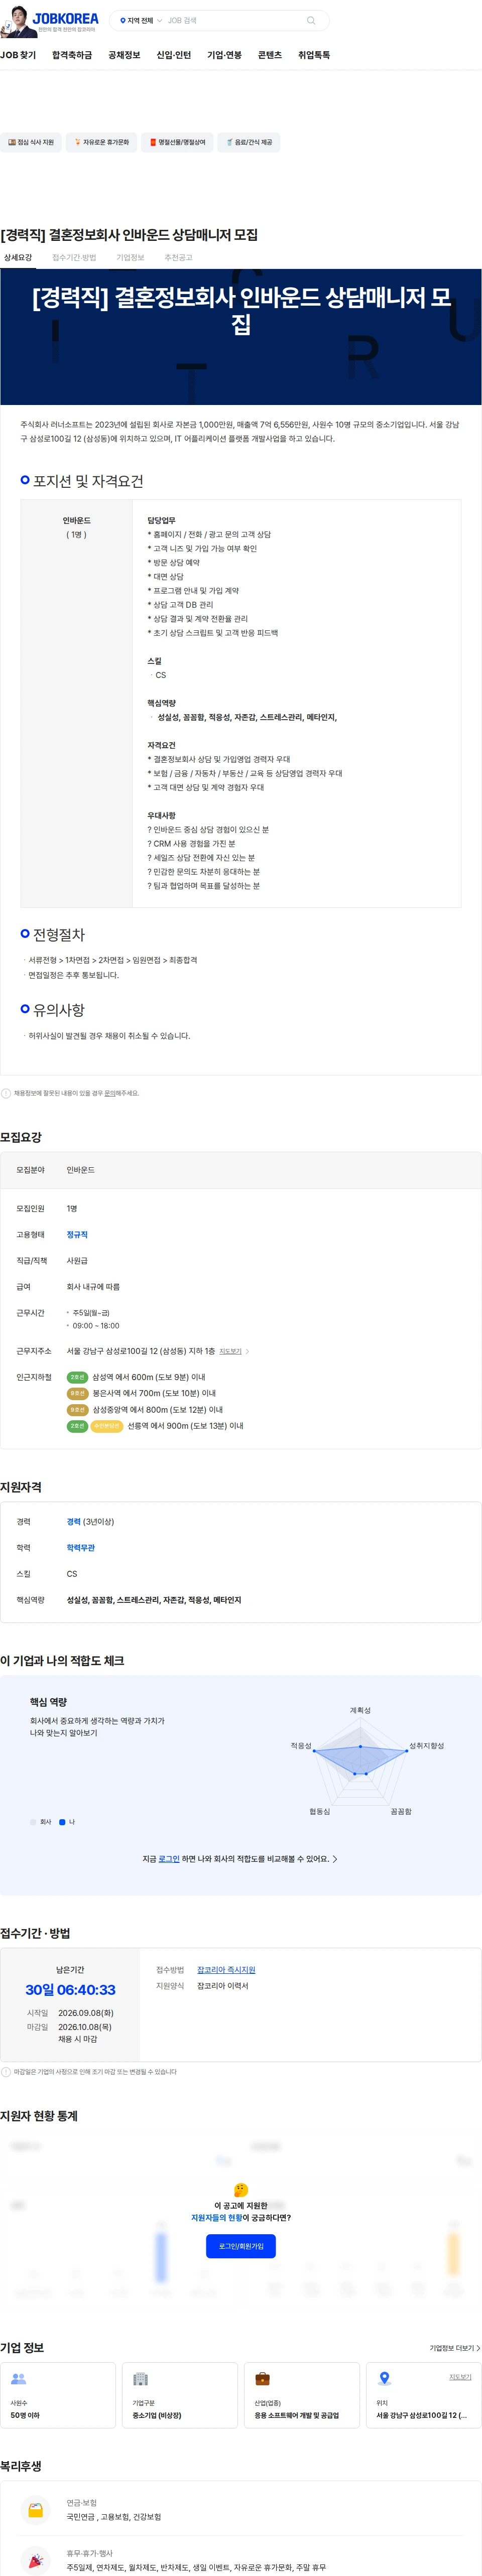The height and width of the screenshot is (2576, 482).
Task: Click the 서울 강남구 삼성로100길 12 address text
Action: 140,1351
